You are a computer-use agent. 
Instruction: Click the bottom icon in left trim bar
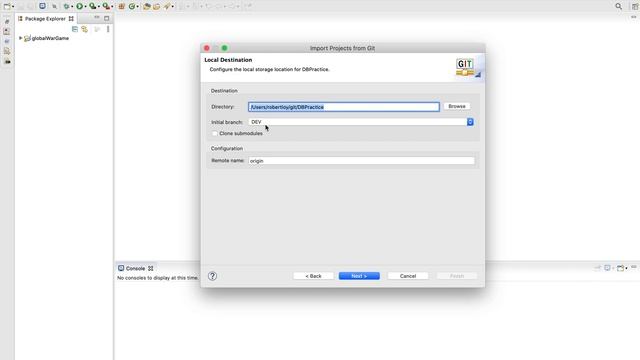tap(7, 61)
